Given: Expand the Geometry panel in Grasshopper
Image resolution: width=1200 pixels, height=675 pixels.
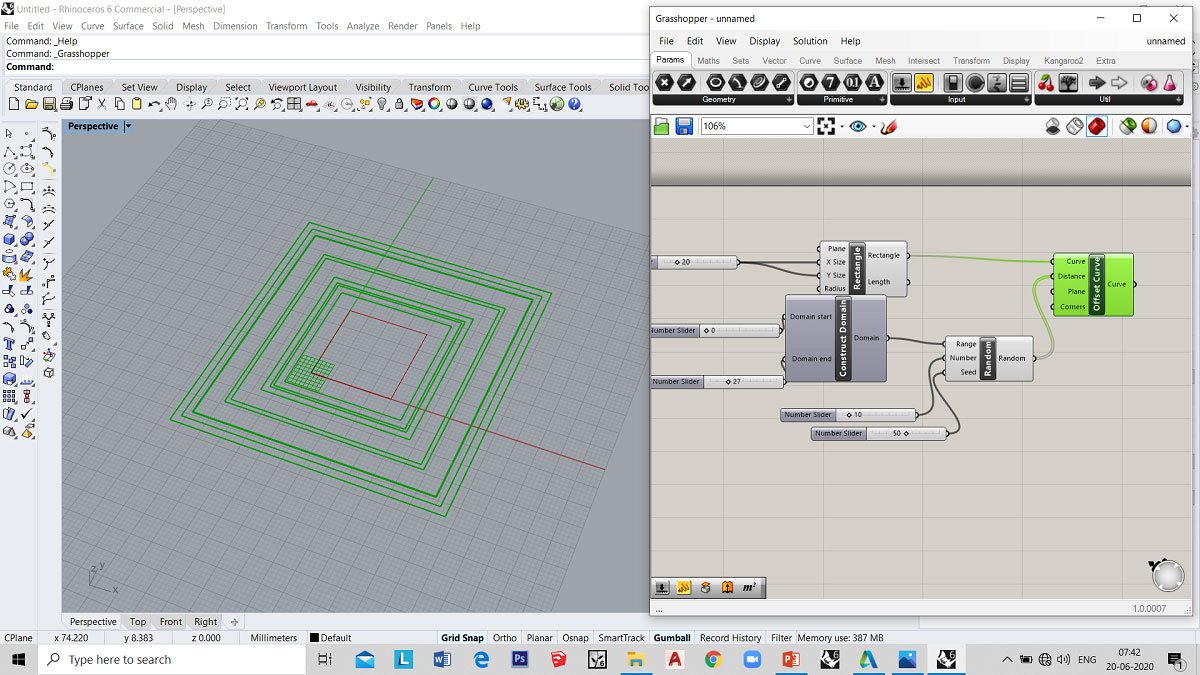Looking at the screenshot, I should coord(789,100).
